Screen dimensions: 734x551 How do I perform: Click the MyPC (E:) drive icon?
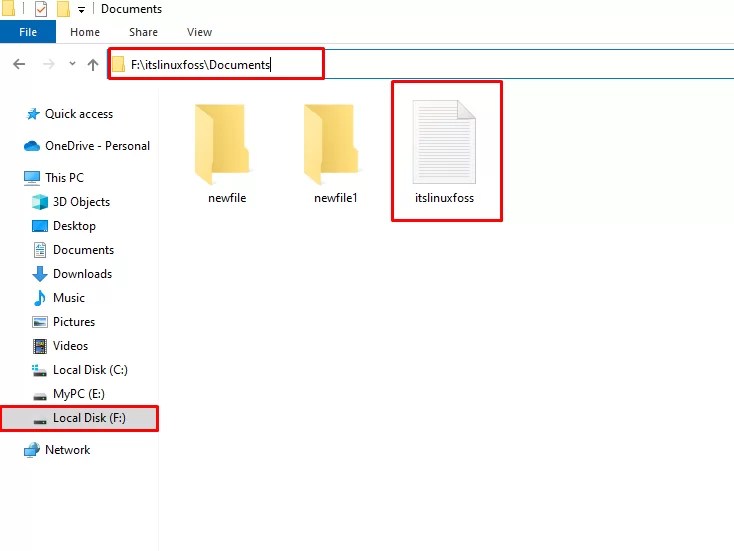(40, 396)
